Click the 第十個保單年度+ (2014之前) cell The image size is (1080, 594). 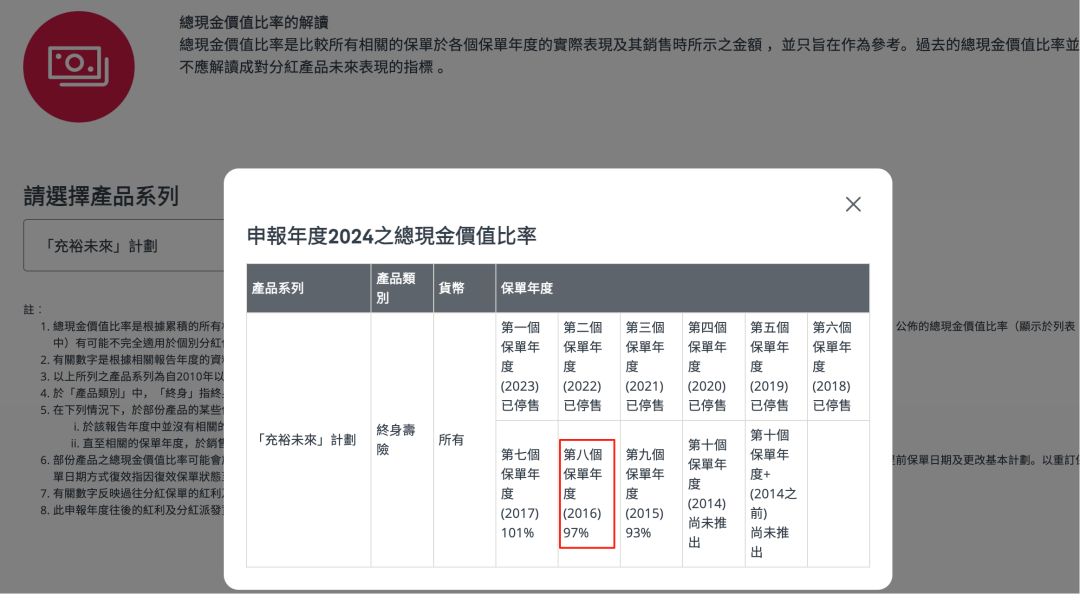click(775, 494)
